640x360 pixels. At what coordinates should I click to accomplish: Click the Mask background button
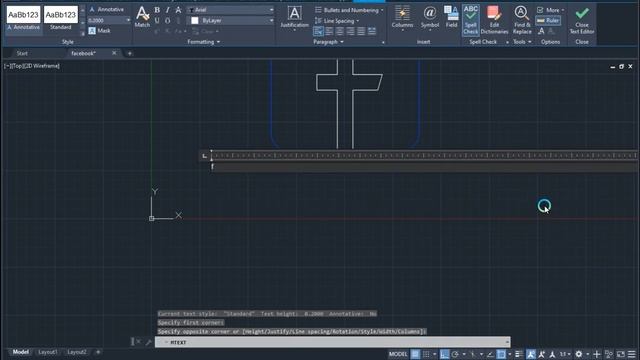pos(100,31)
